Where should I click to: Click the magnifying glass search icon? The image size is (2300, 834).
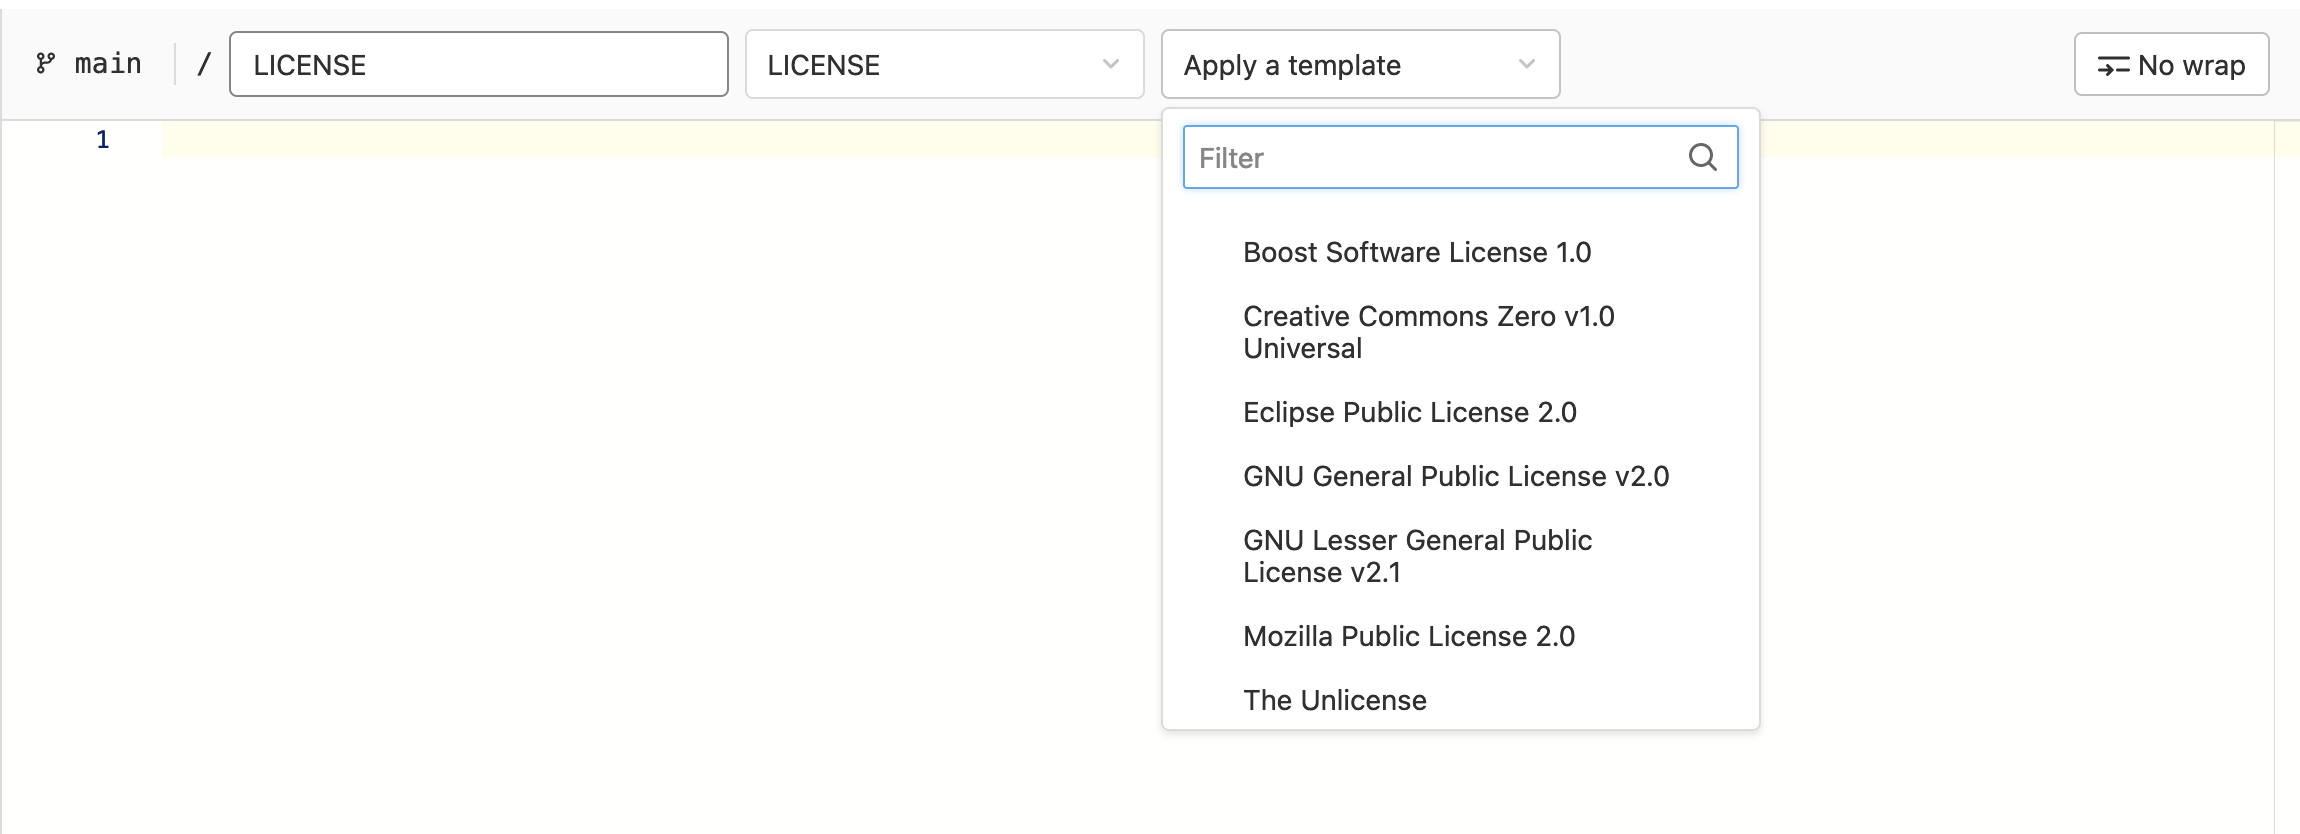coord(1702,158)
